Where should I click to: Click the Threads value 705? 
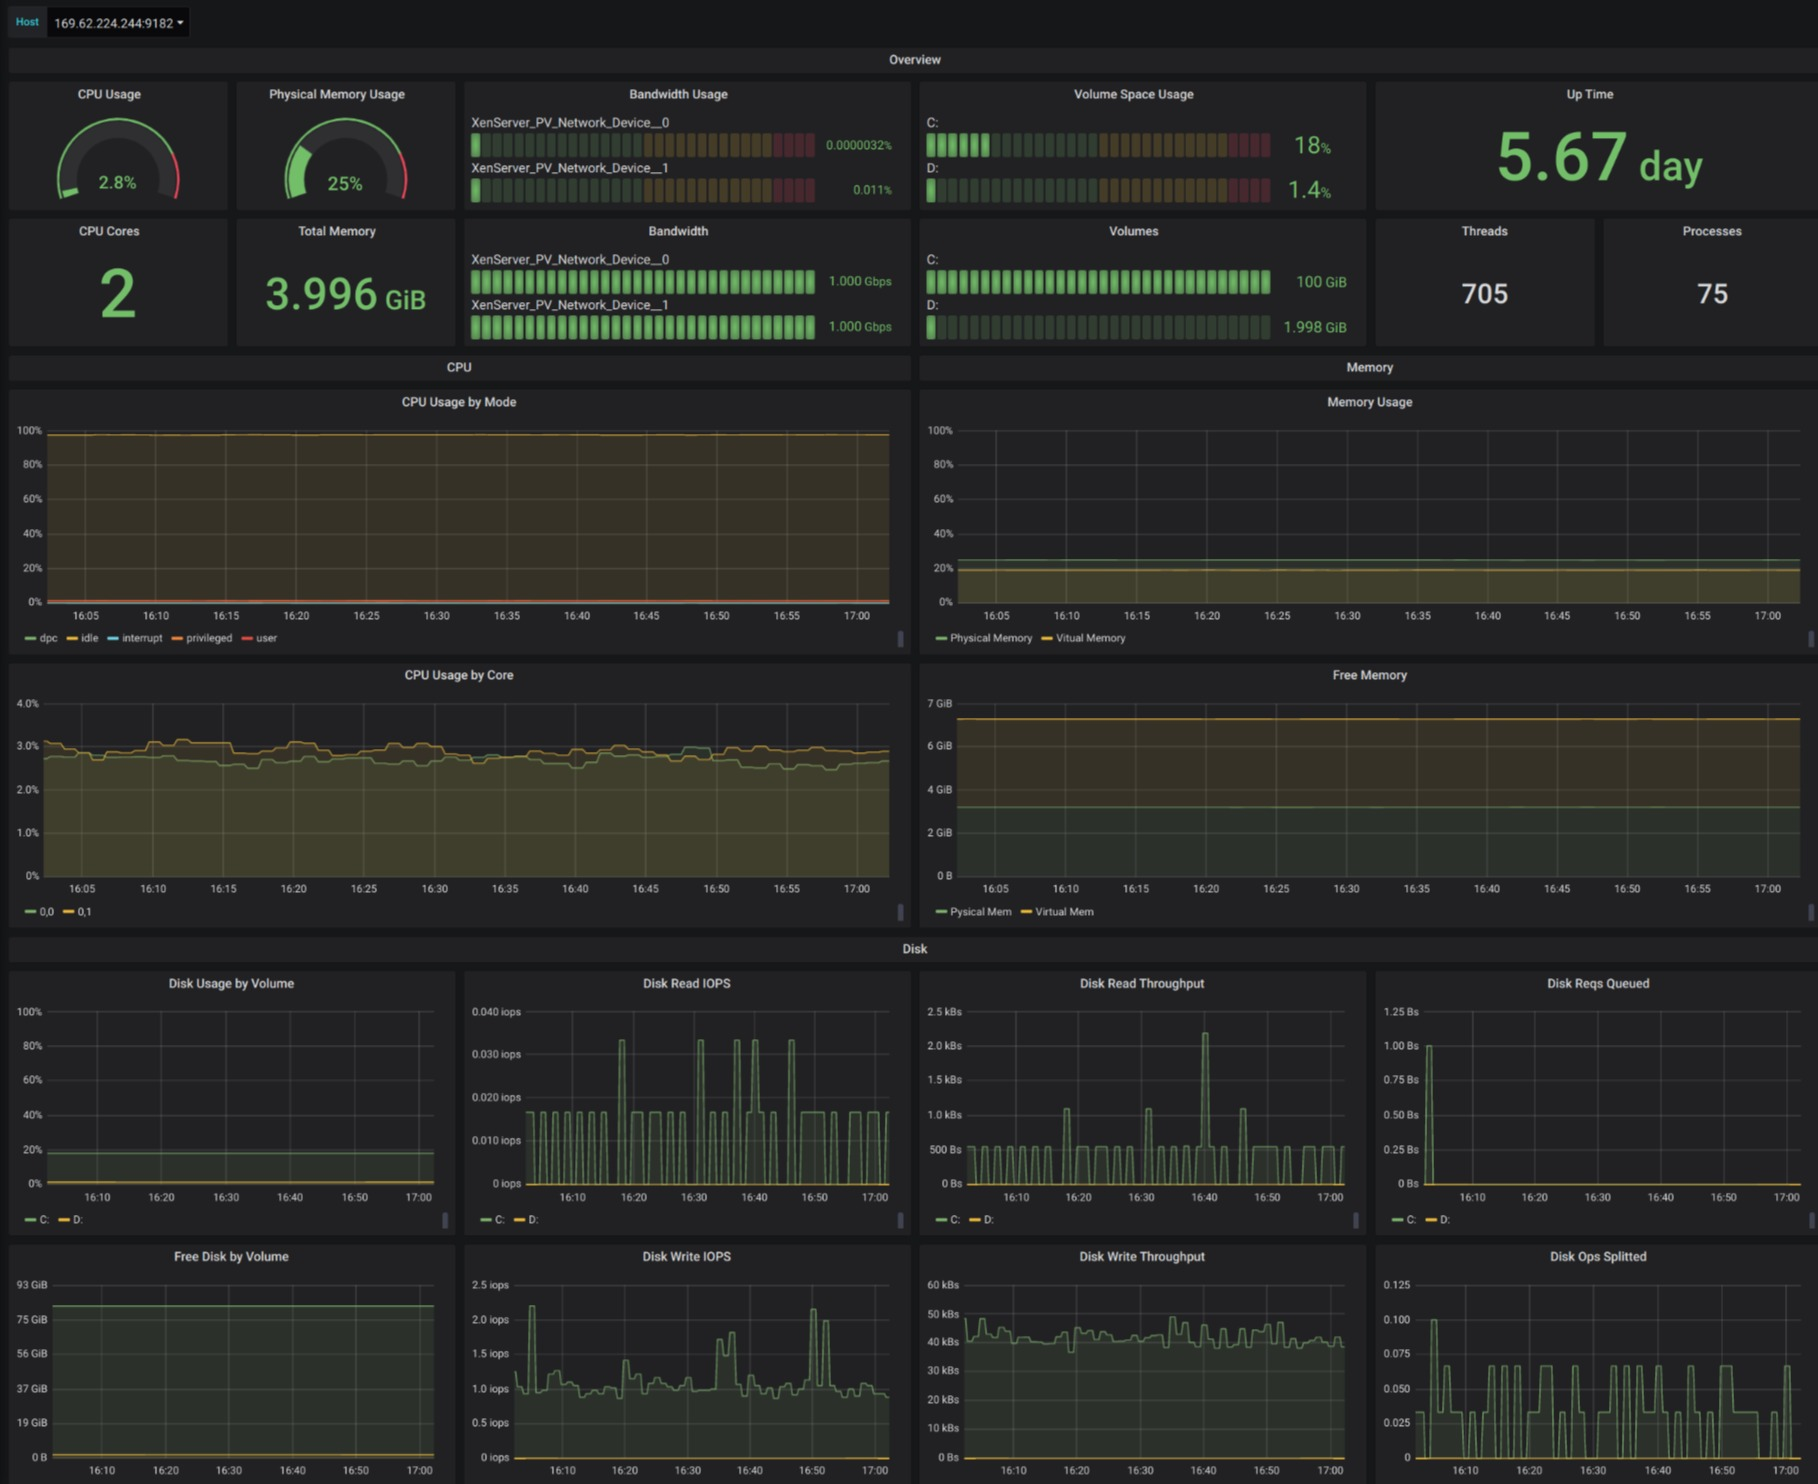pyautogui.click(x=1484, y=294)
